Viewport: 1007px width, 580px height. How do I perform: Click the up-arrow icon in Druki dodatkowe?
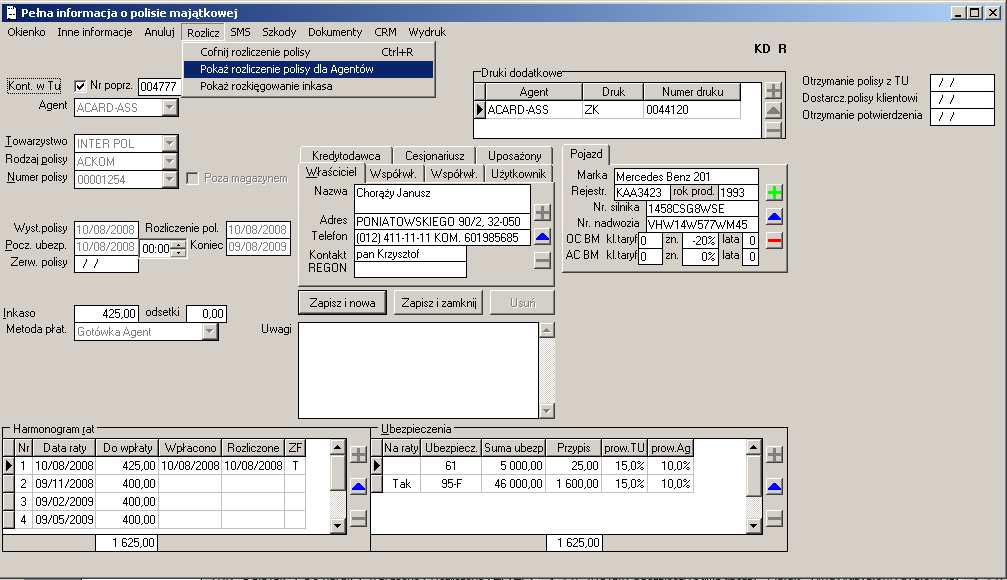pos(774,110)
